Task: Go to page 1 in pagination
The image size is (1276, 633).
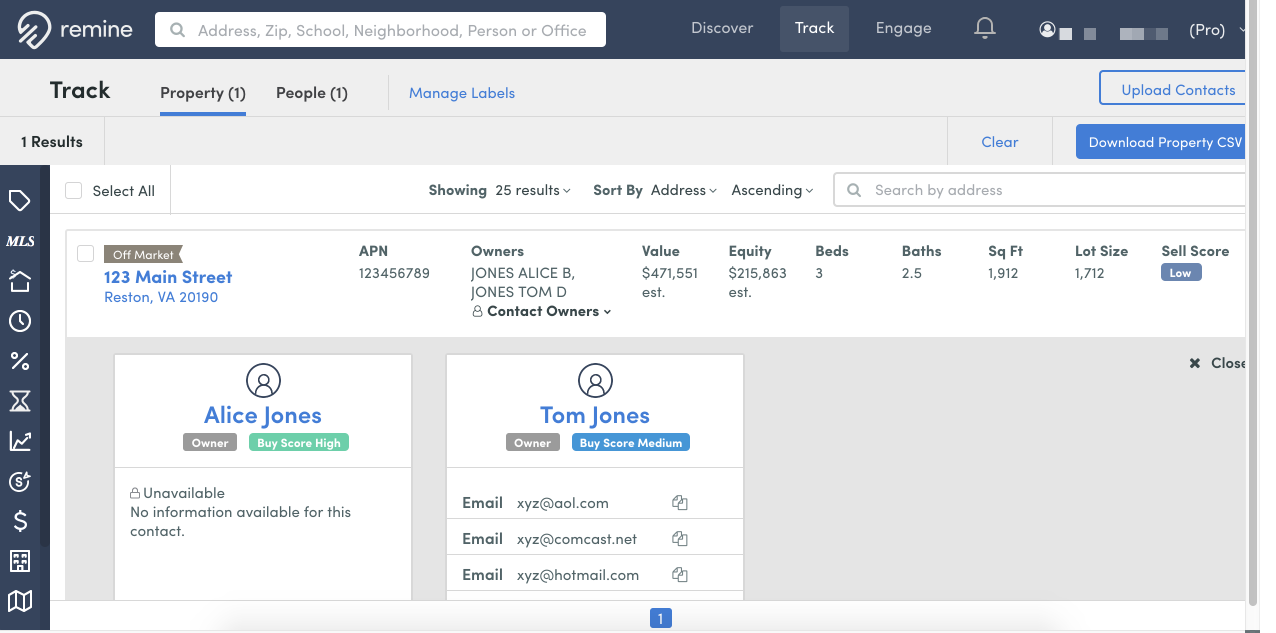Action: pos(660,618)
